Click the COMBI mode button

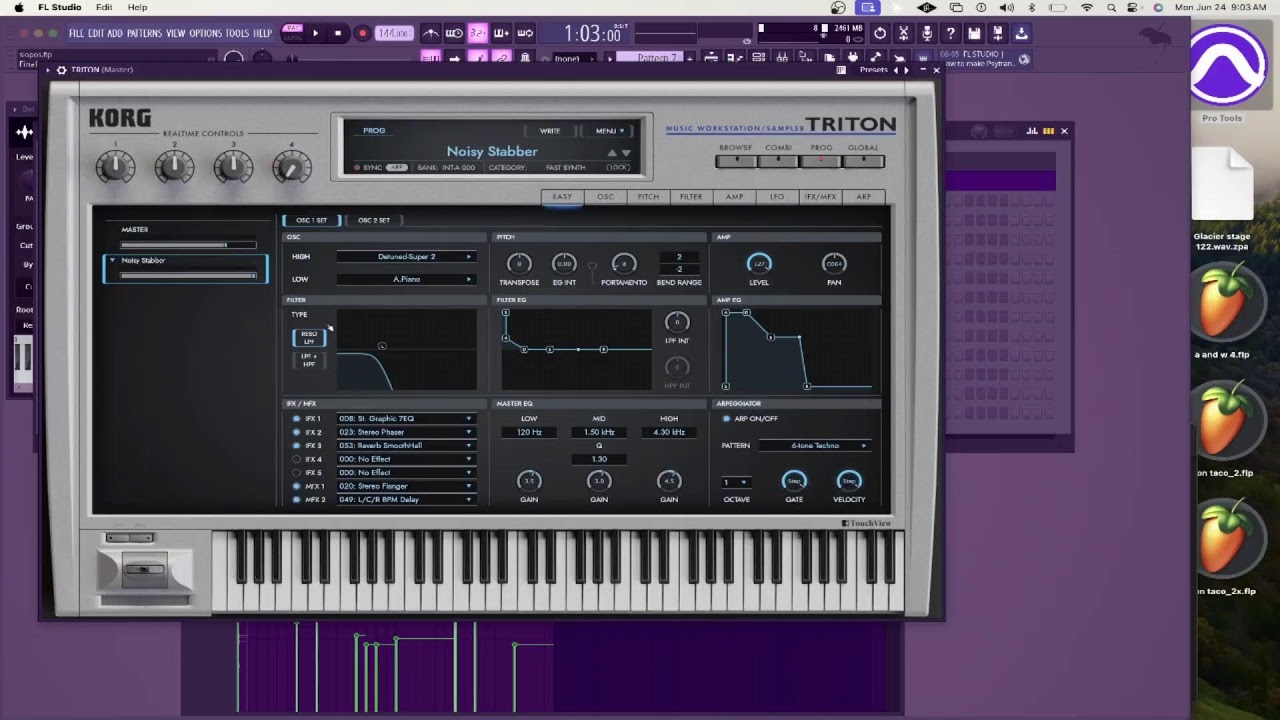[778, 160]
